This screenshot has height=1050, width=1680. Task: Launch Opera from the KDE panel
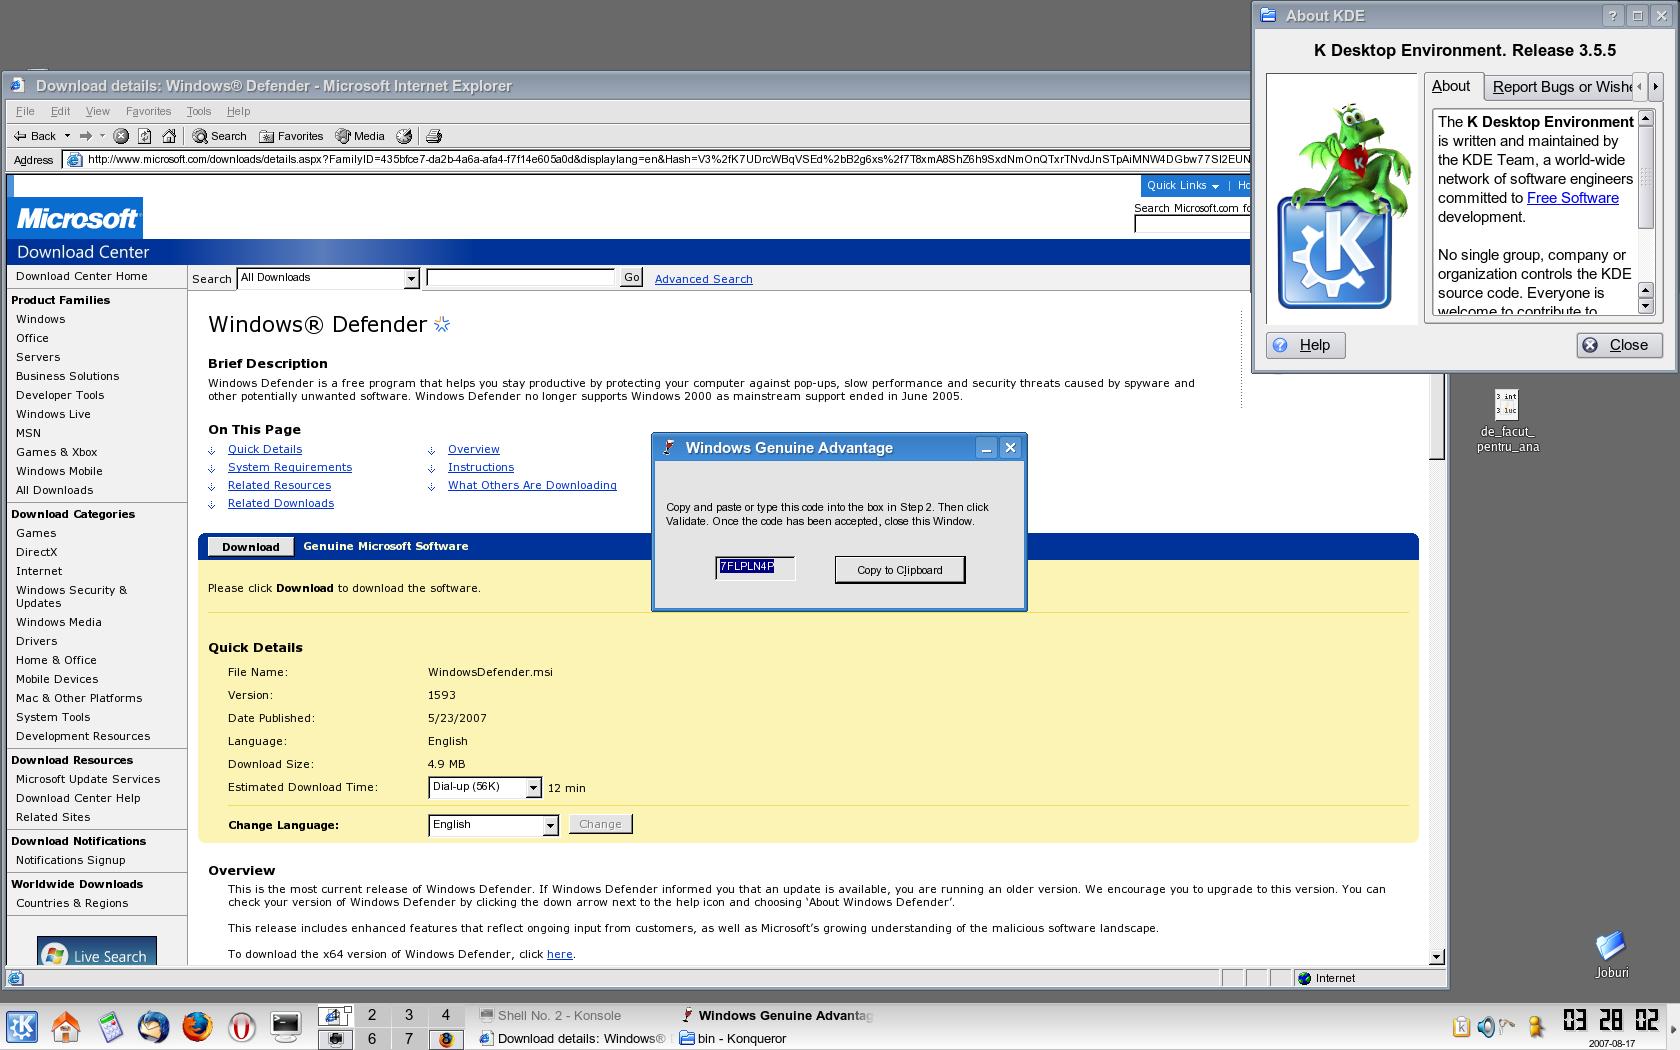[x=241, y=1027]
